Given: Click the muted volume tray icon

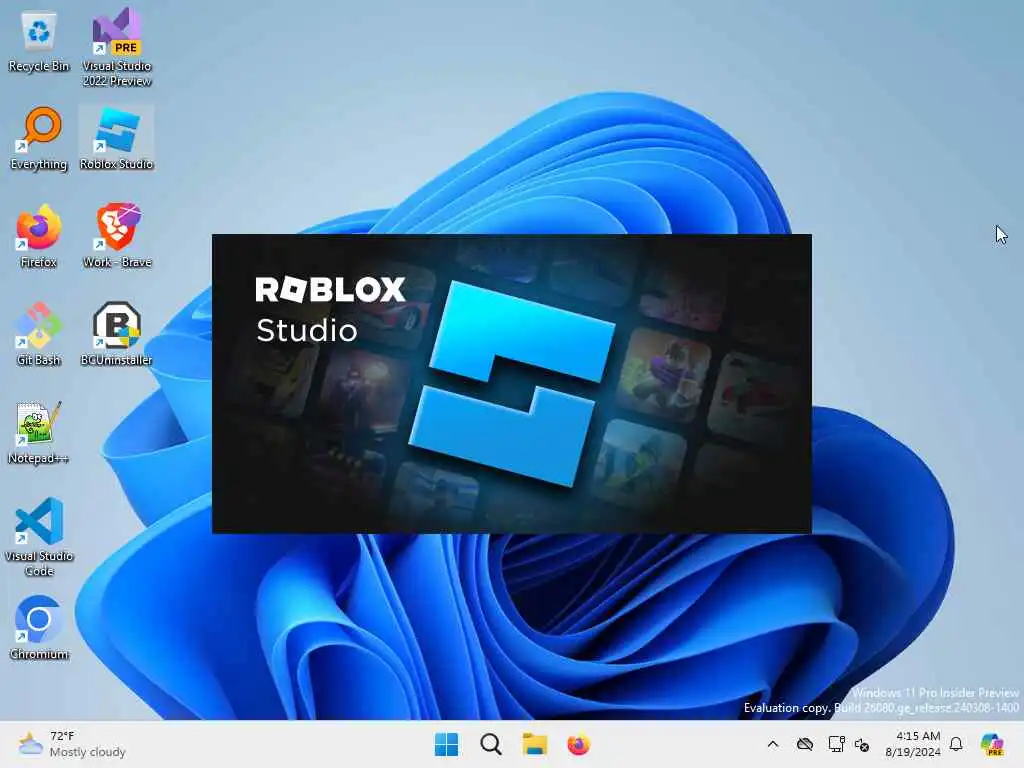Looking at the screenshot, I should 862,744.
